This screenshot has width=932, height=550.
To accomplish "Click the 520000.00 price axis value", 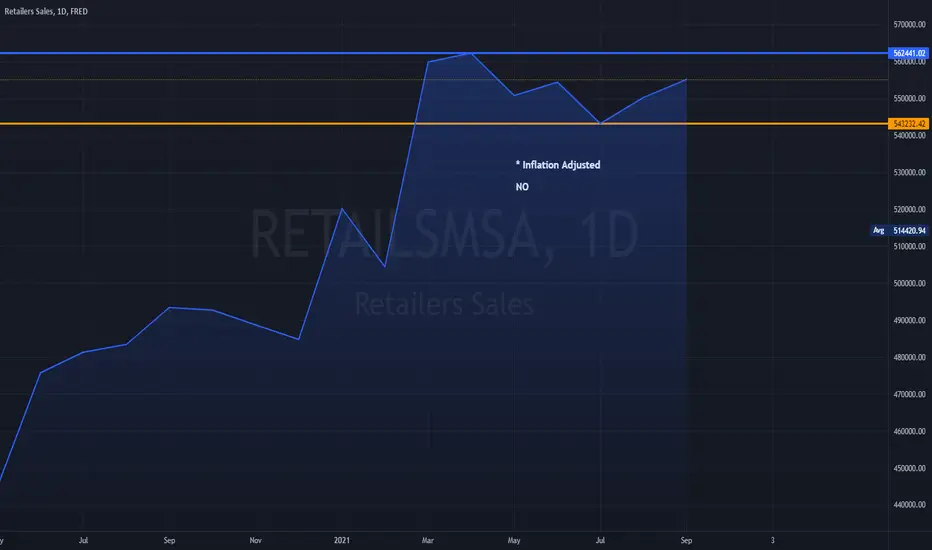I will (x=909, y=209).
